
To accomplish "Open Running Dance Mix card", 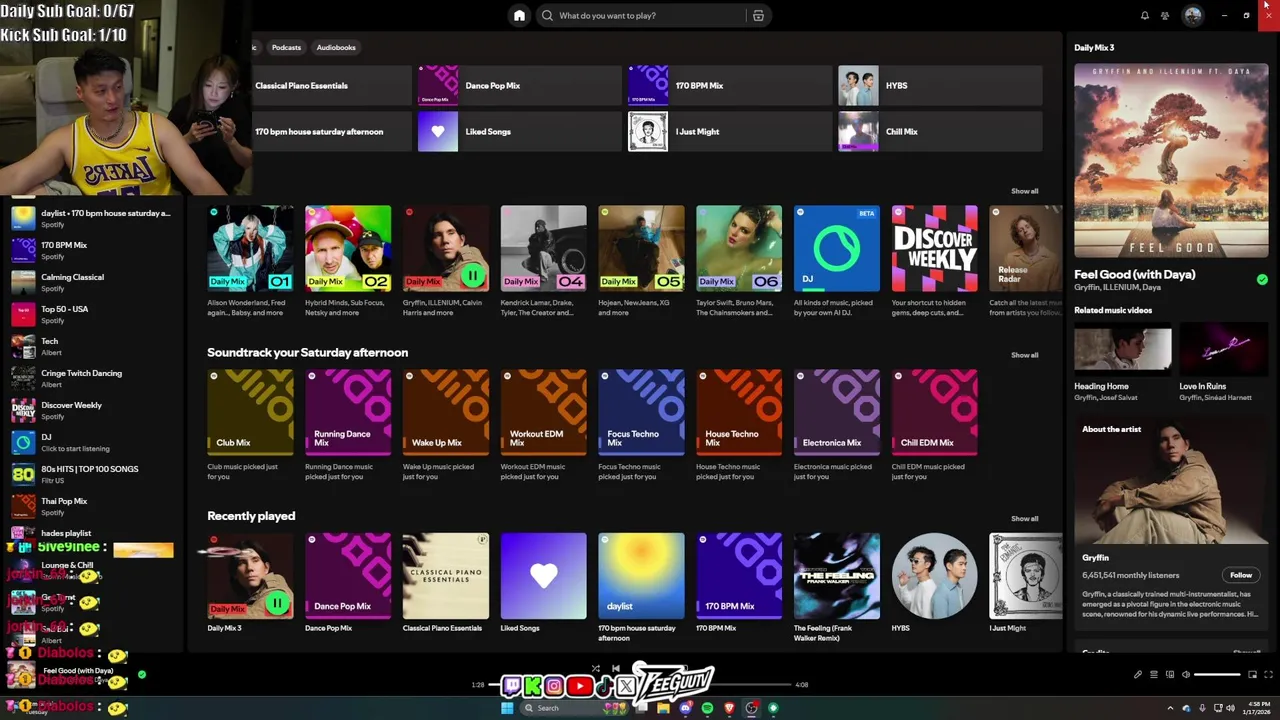I will pos(348,425).
